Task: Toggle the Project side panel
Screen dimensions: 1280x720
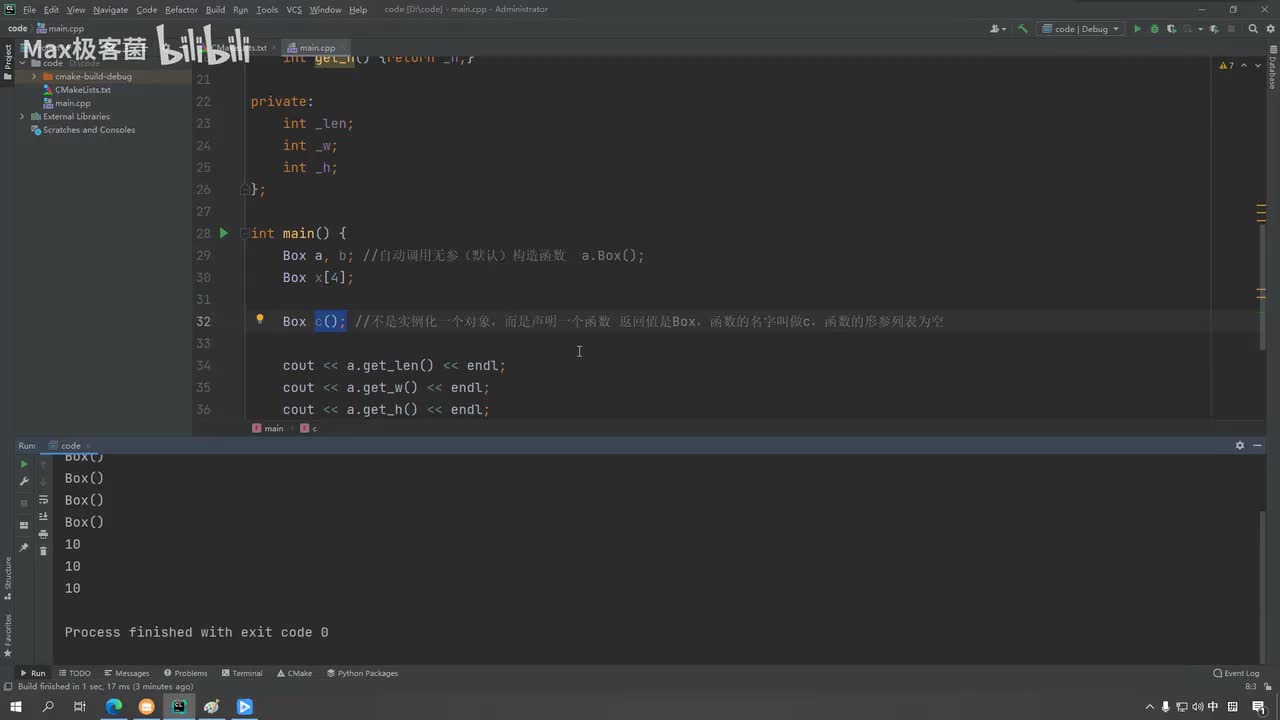Action: tap(7, 62)
